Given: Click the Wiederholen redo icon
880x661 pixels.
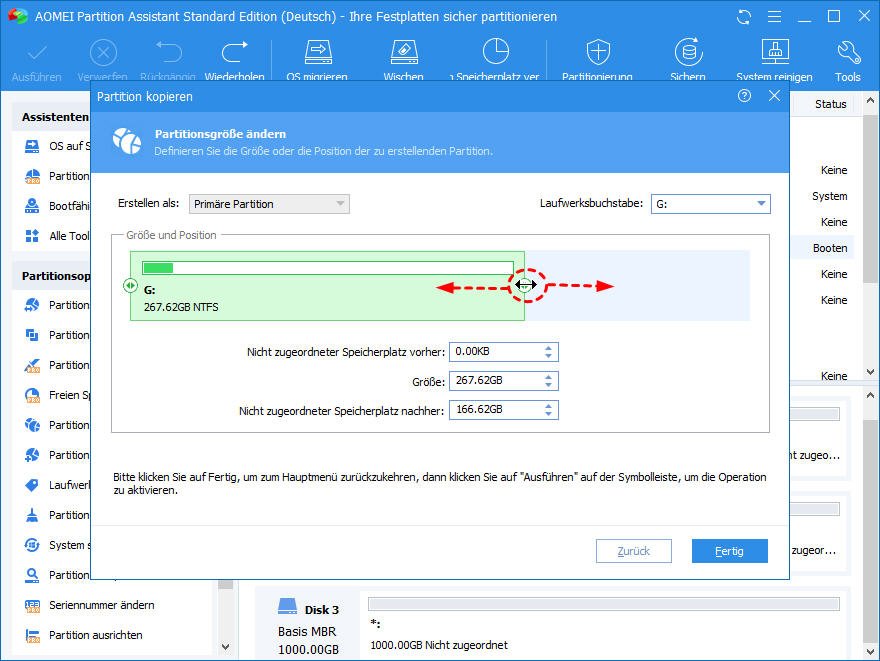Looking at the screenshot, I should pos(235,52).
